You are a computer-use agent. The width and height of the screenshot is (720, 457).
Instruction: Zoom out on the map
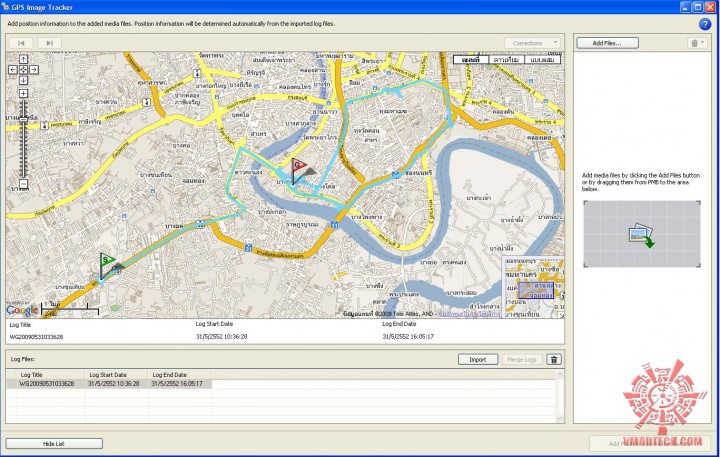(23, 184)
